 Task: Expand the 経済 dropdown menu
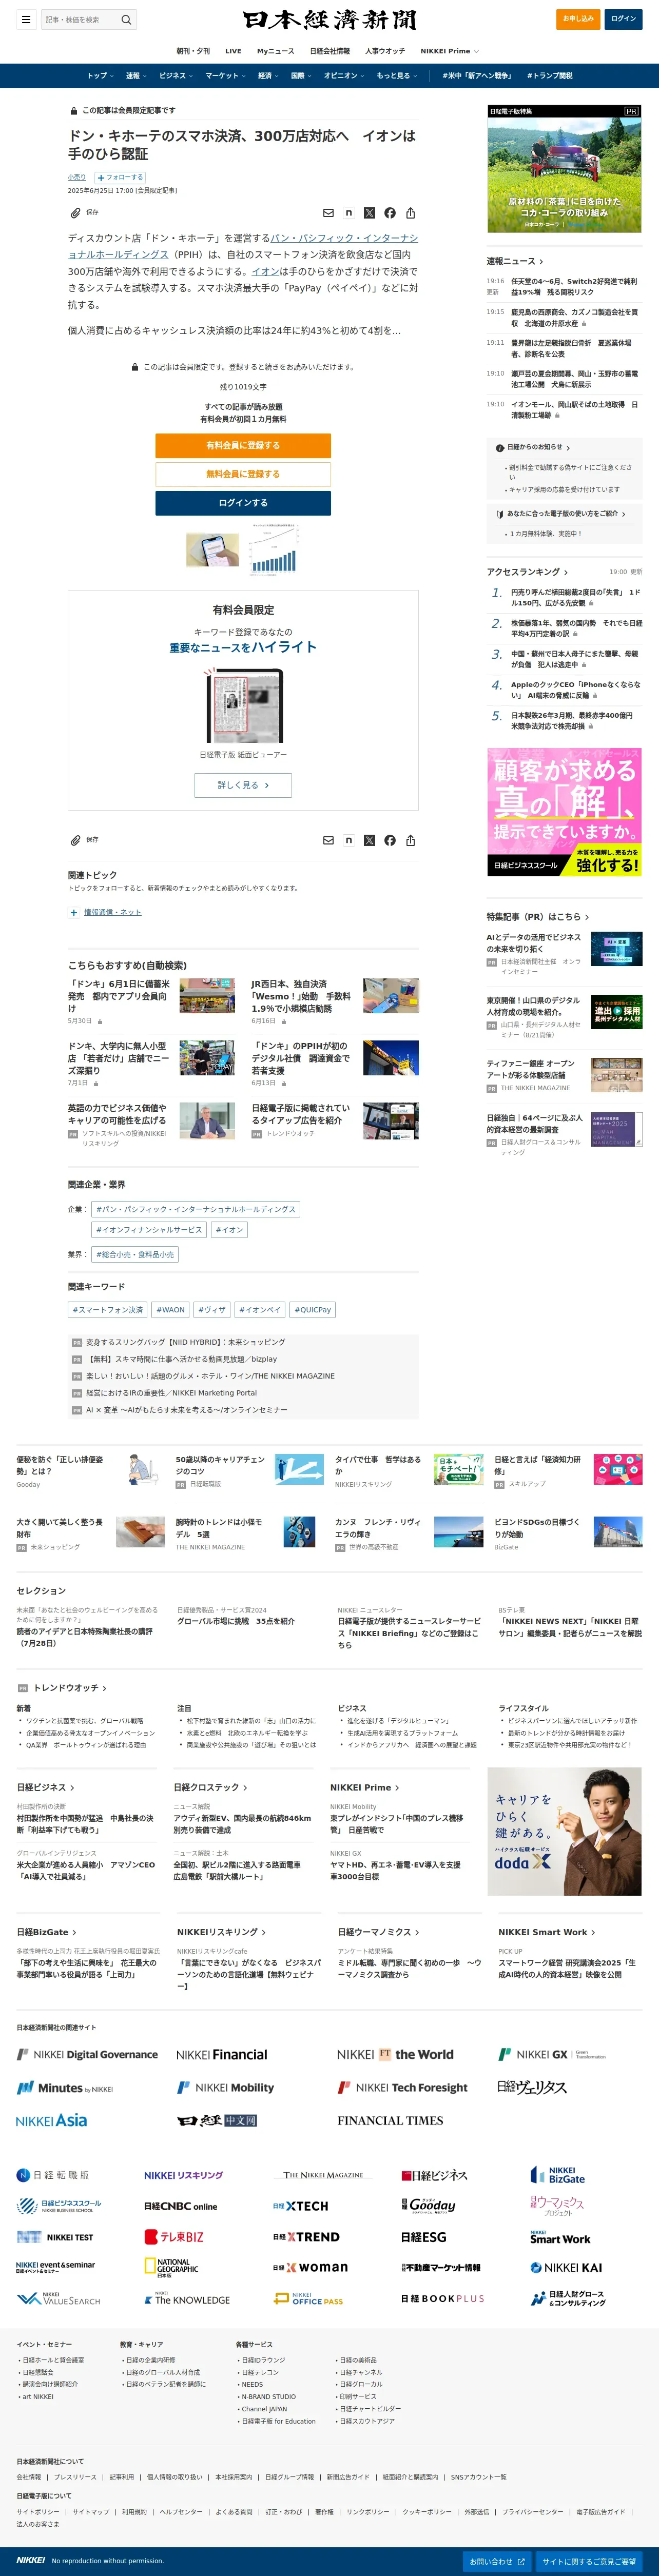[x=269, y=76]
